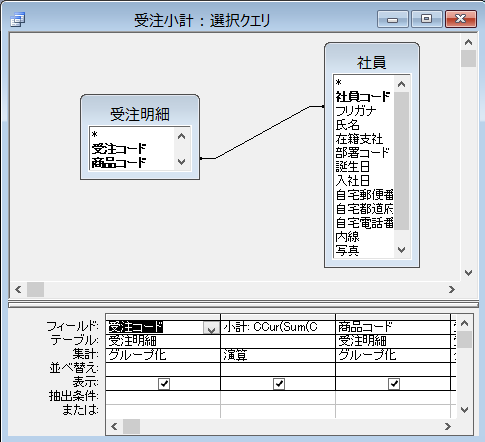
Task: Click 集計 cell showing 演算
Action: pyautogui.click(x=278, y=355)
